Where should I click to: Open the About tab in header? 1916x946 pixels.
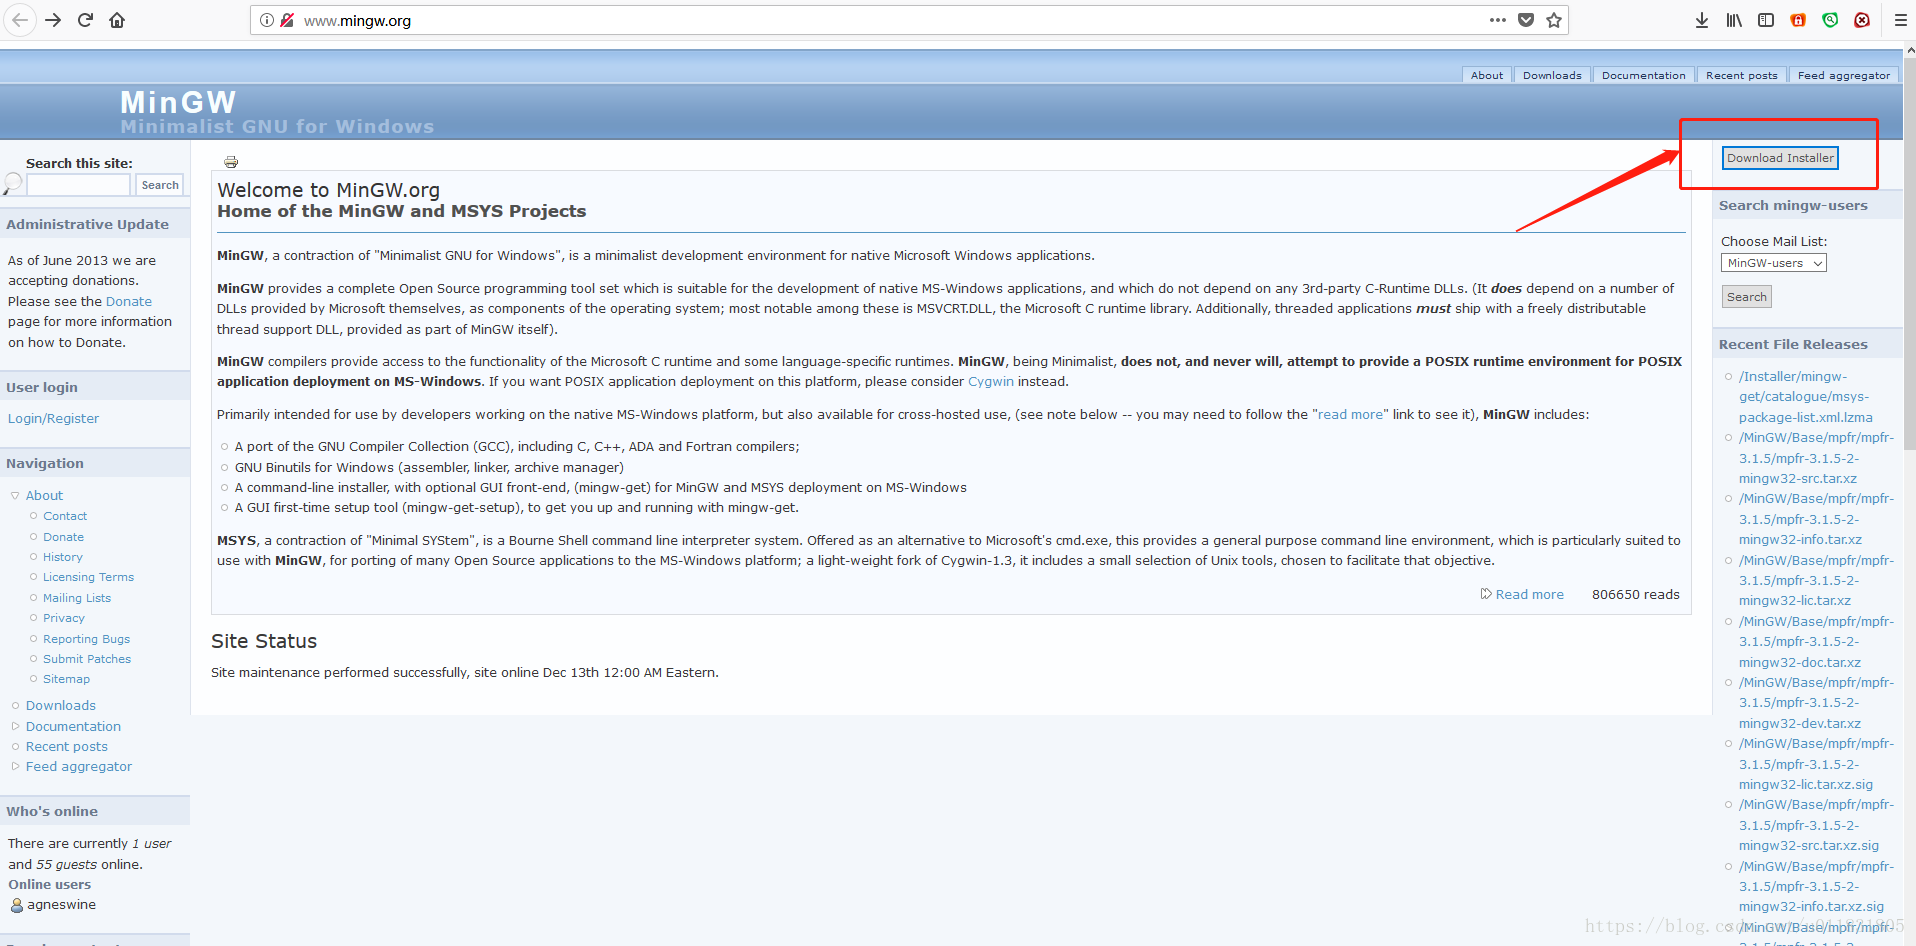[x=1487, y=75]
